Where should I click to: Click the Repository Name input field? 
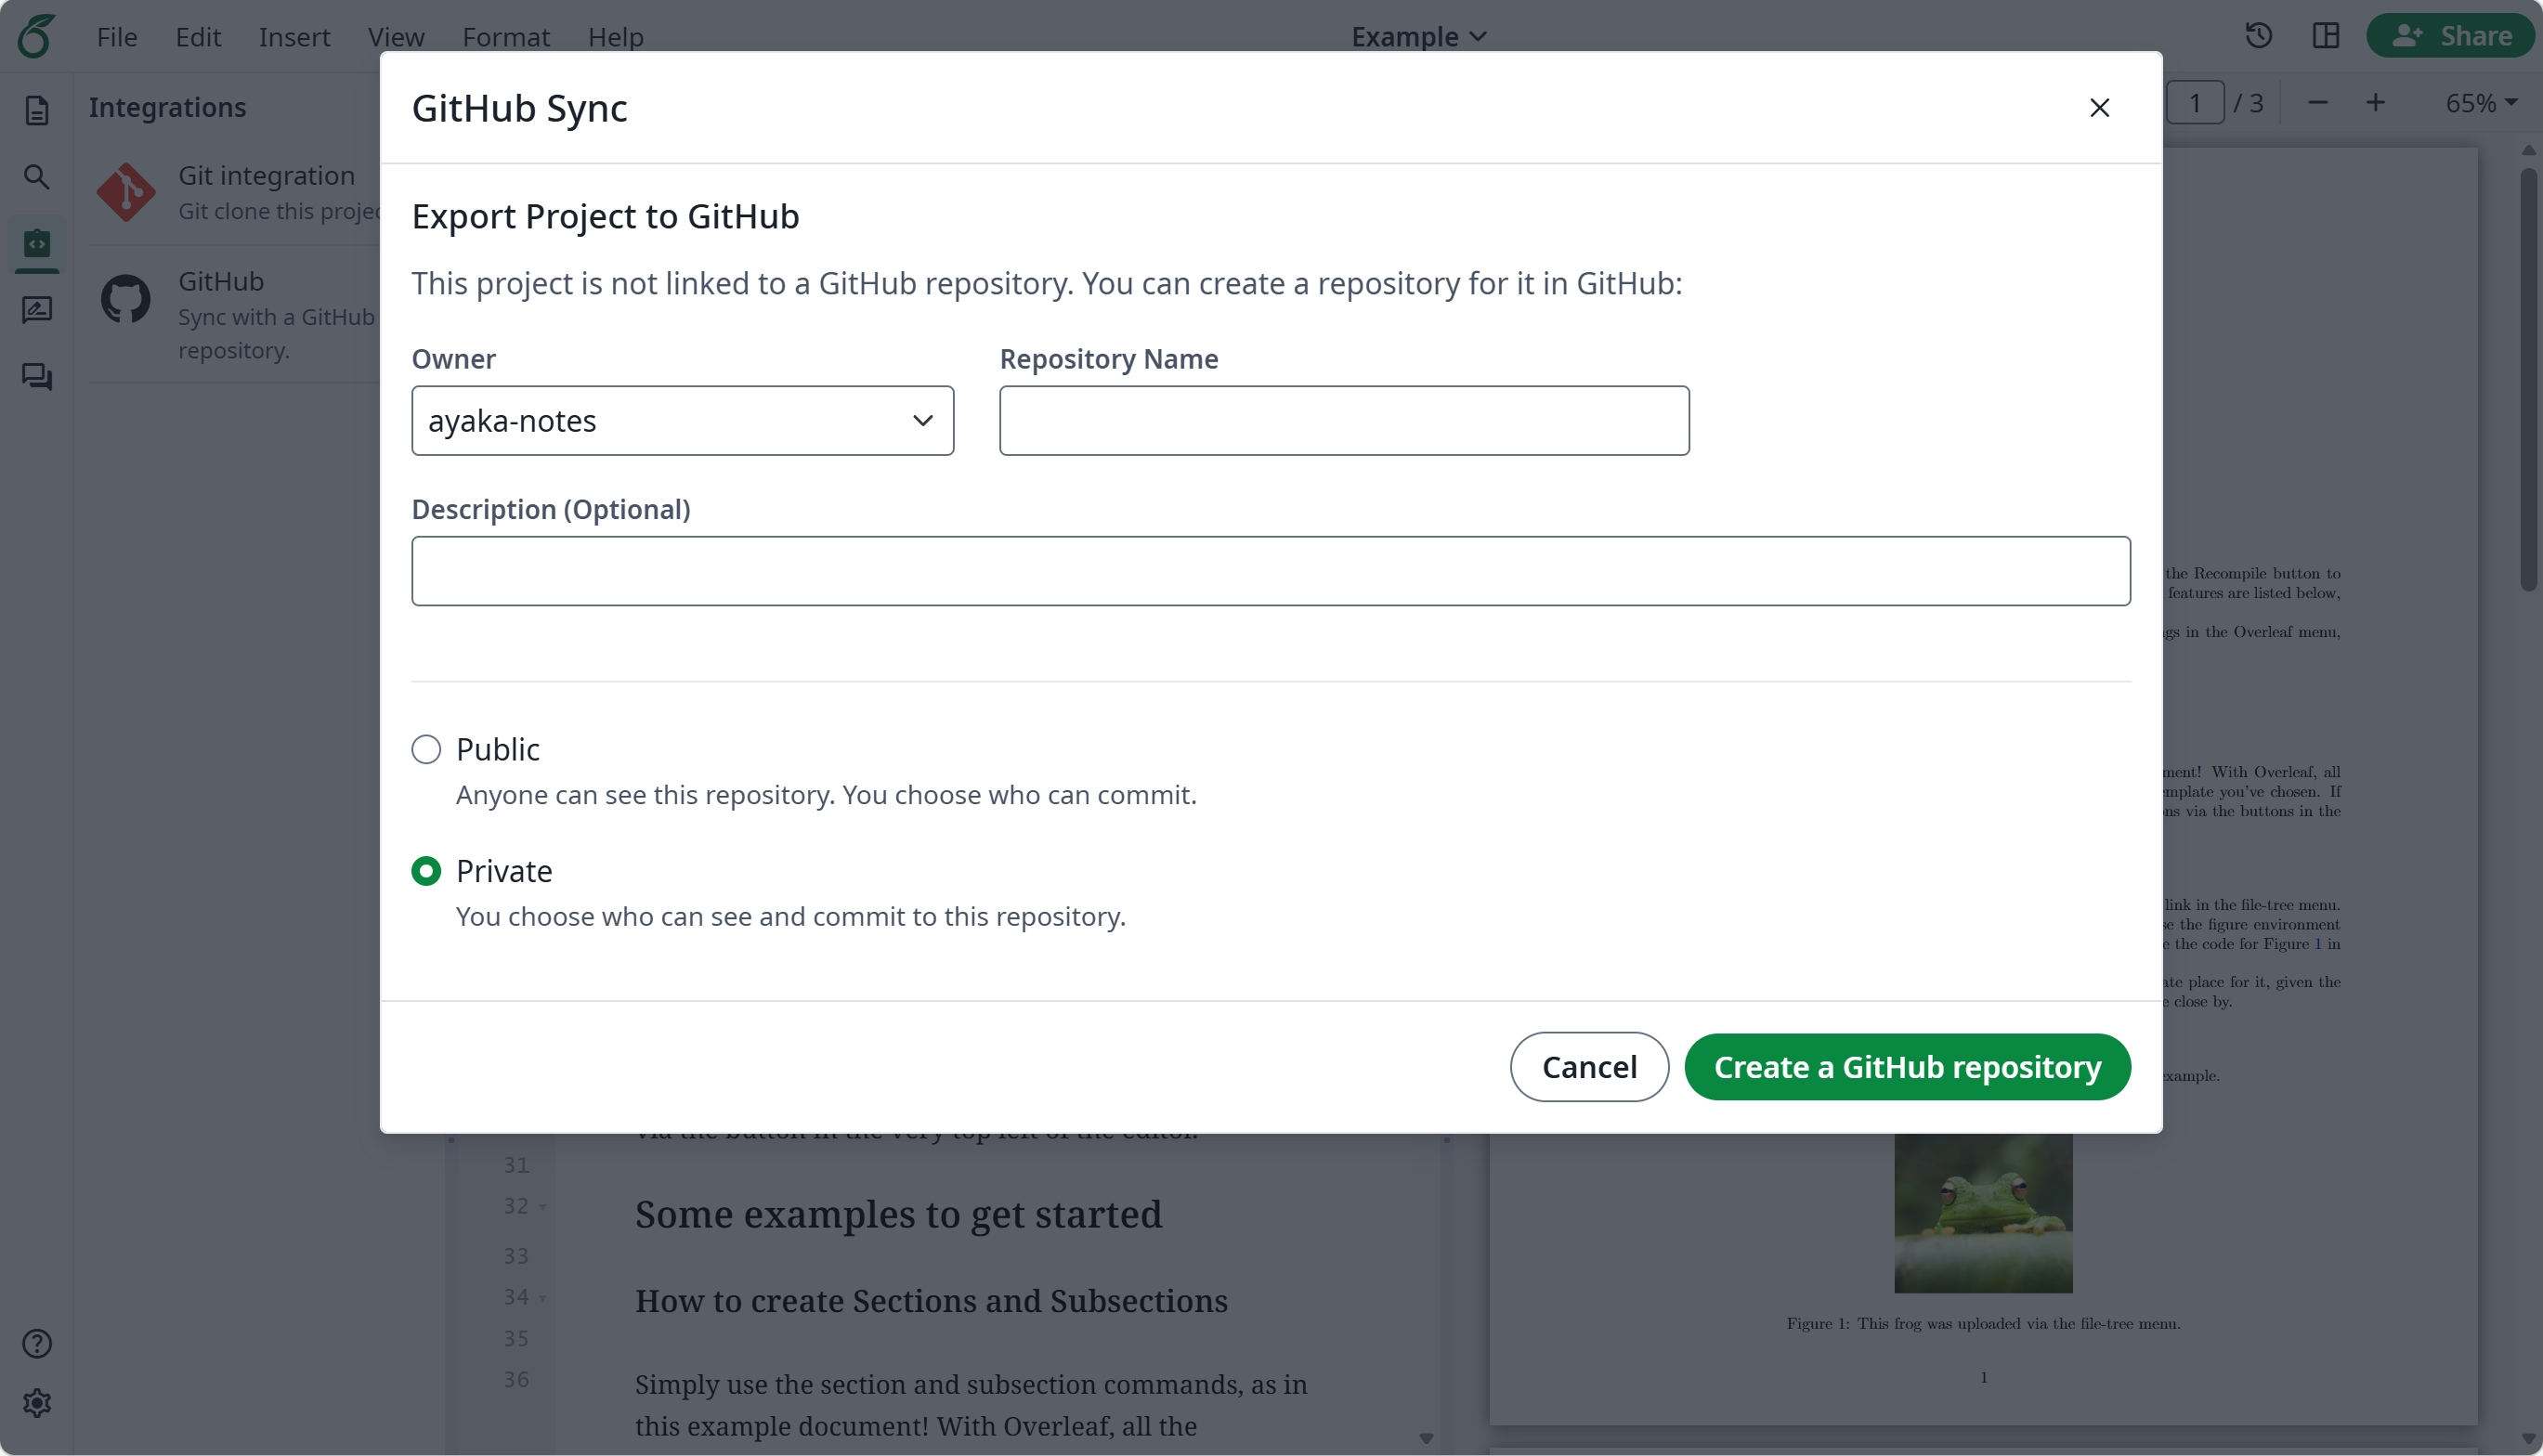pos(1344,421)
